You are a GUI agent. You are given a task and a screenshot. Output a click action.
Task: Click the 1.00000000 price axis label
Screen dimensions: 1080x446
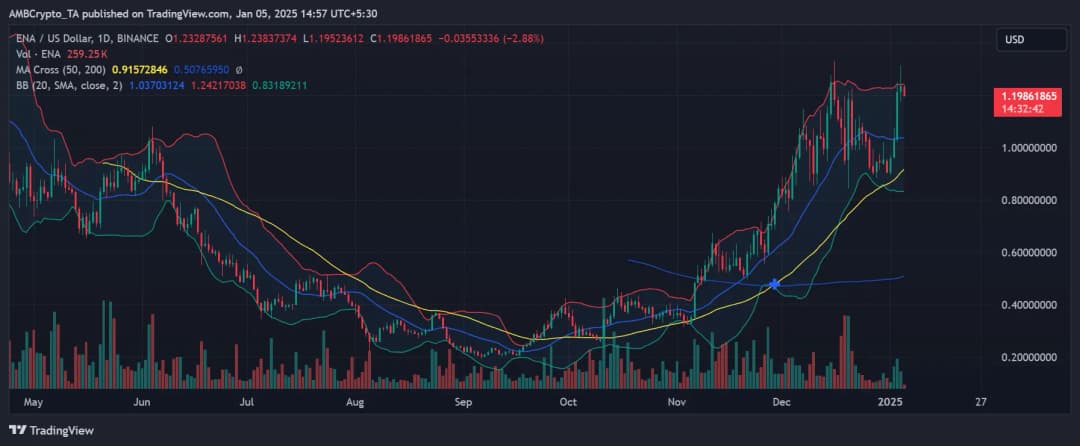(1029, 148)
